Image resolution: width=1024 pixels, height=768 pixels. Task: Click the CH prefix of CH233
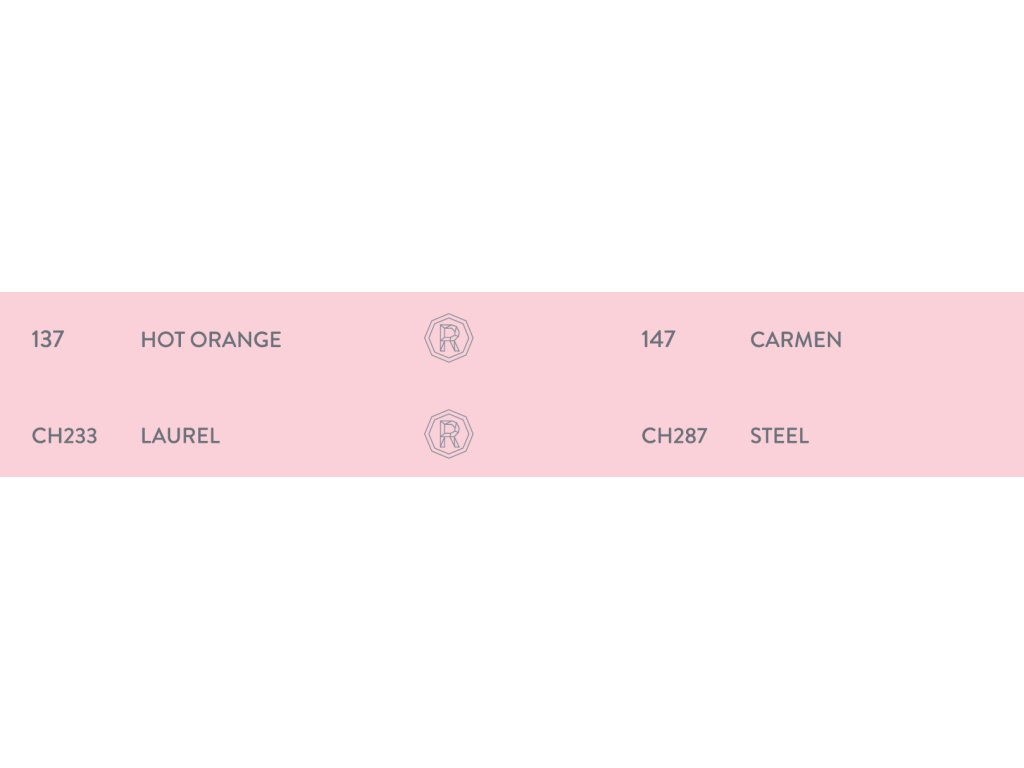[x=44, y=436]
